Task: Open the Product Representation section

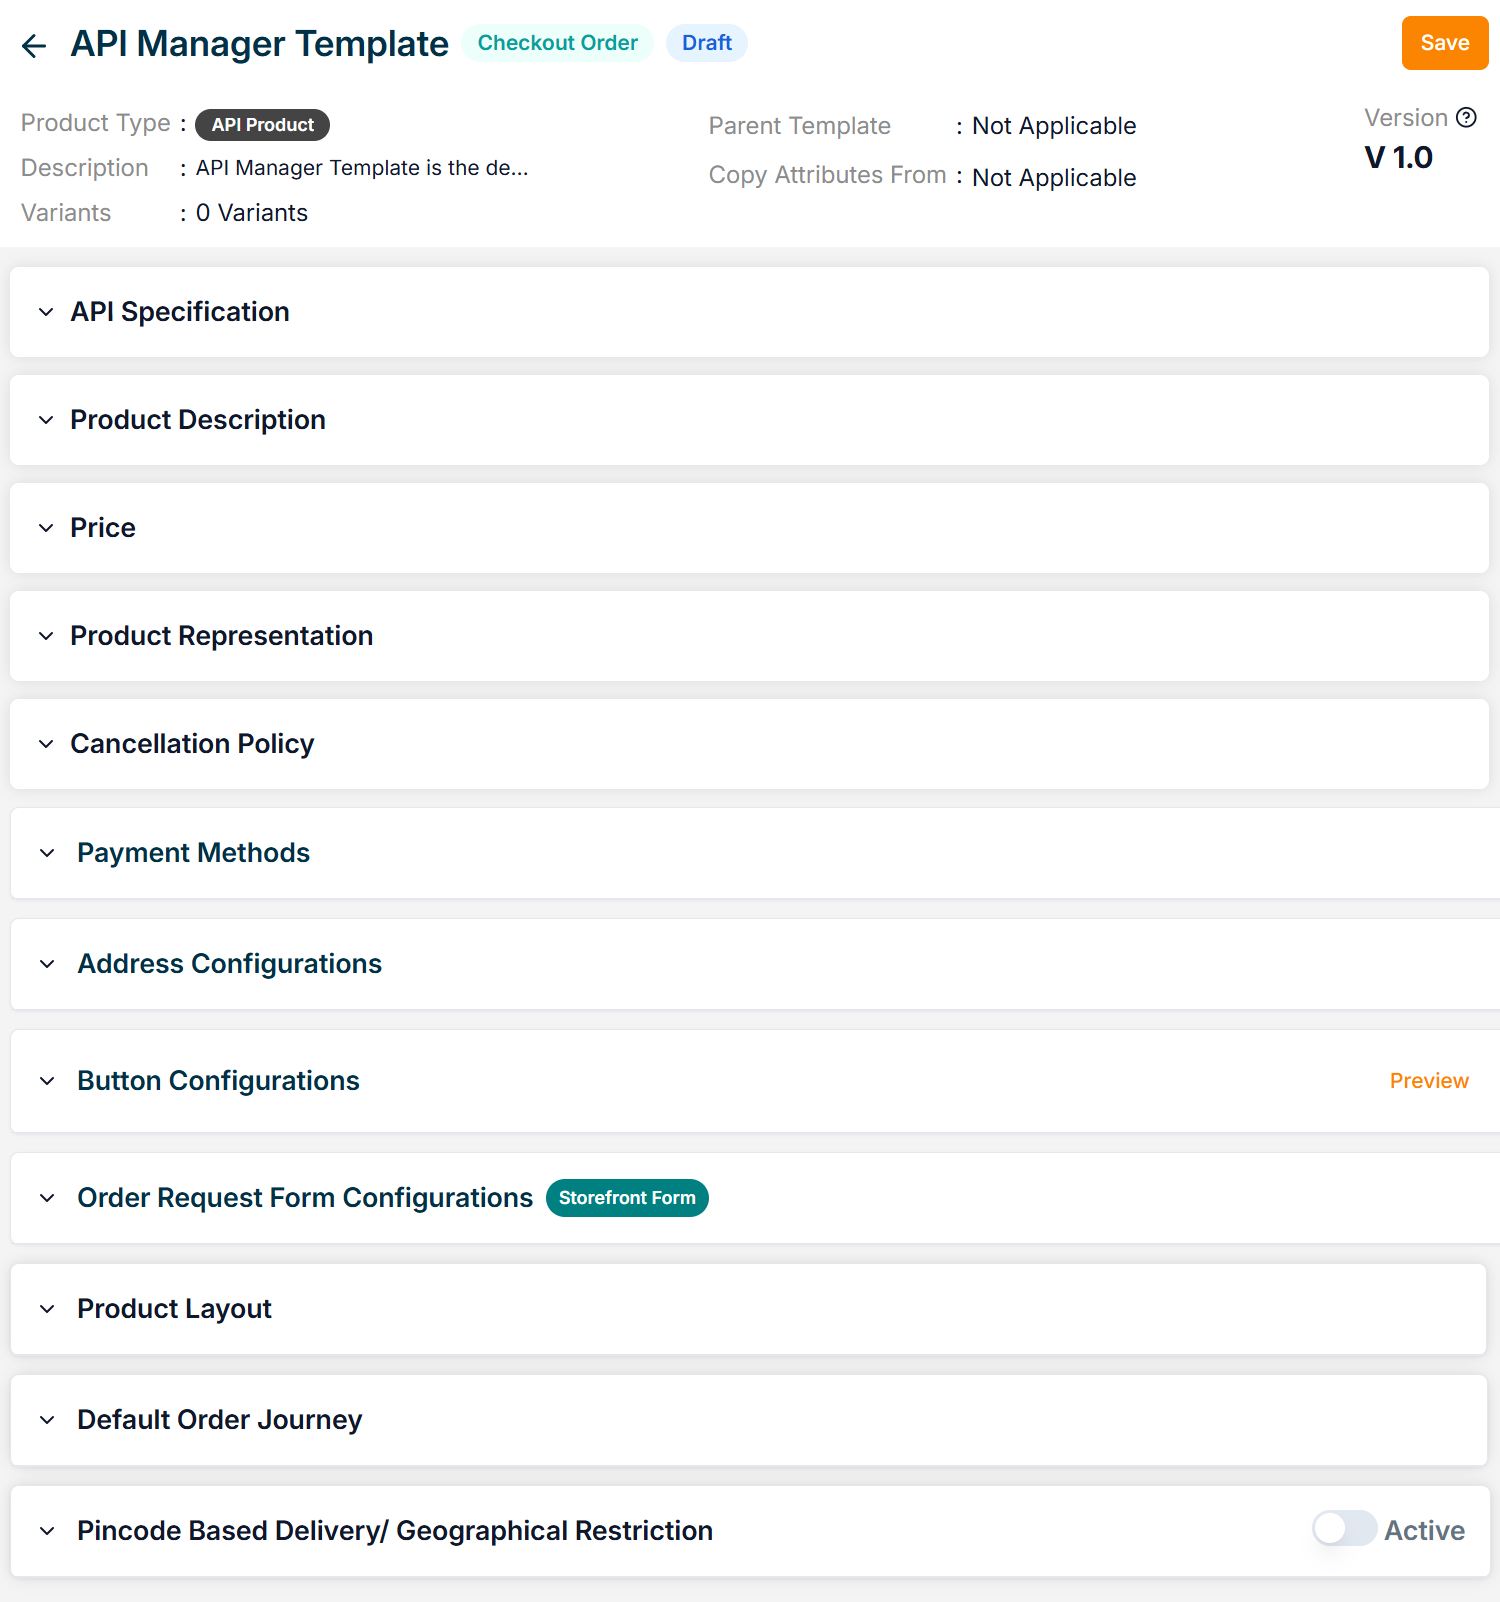Action: coord(221,636)
